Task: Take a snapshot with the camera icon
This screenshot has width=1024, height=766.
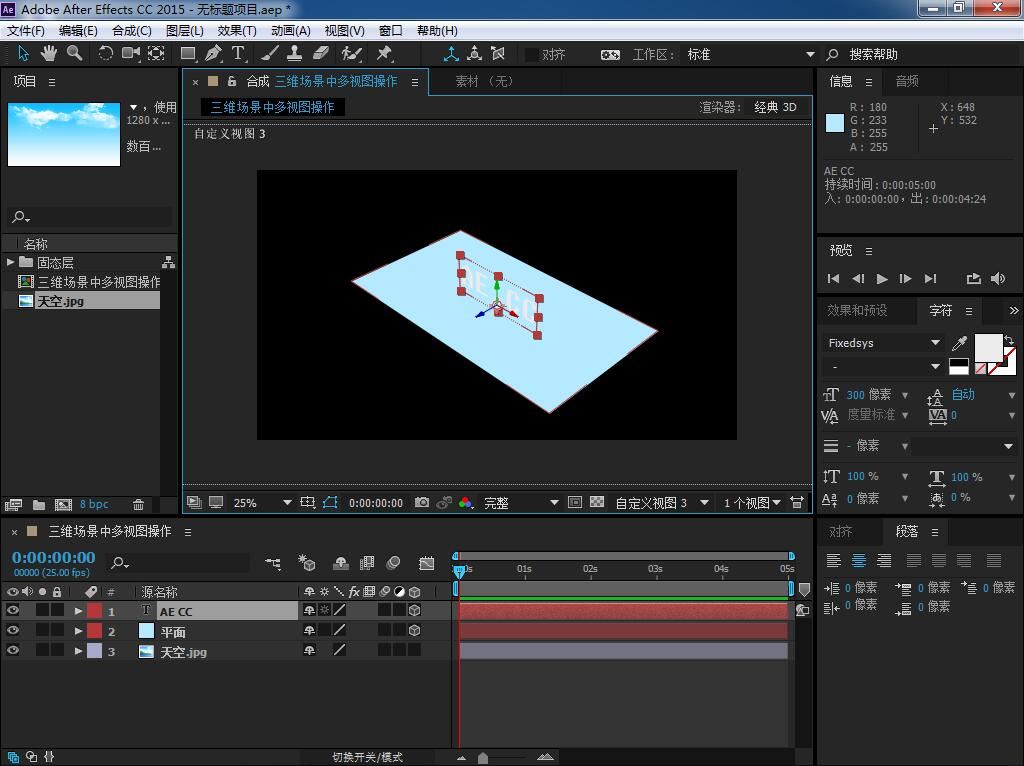Action: tap(422, 502)
